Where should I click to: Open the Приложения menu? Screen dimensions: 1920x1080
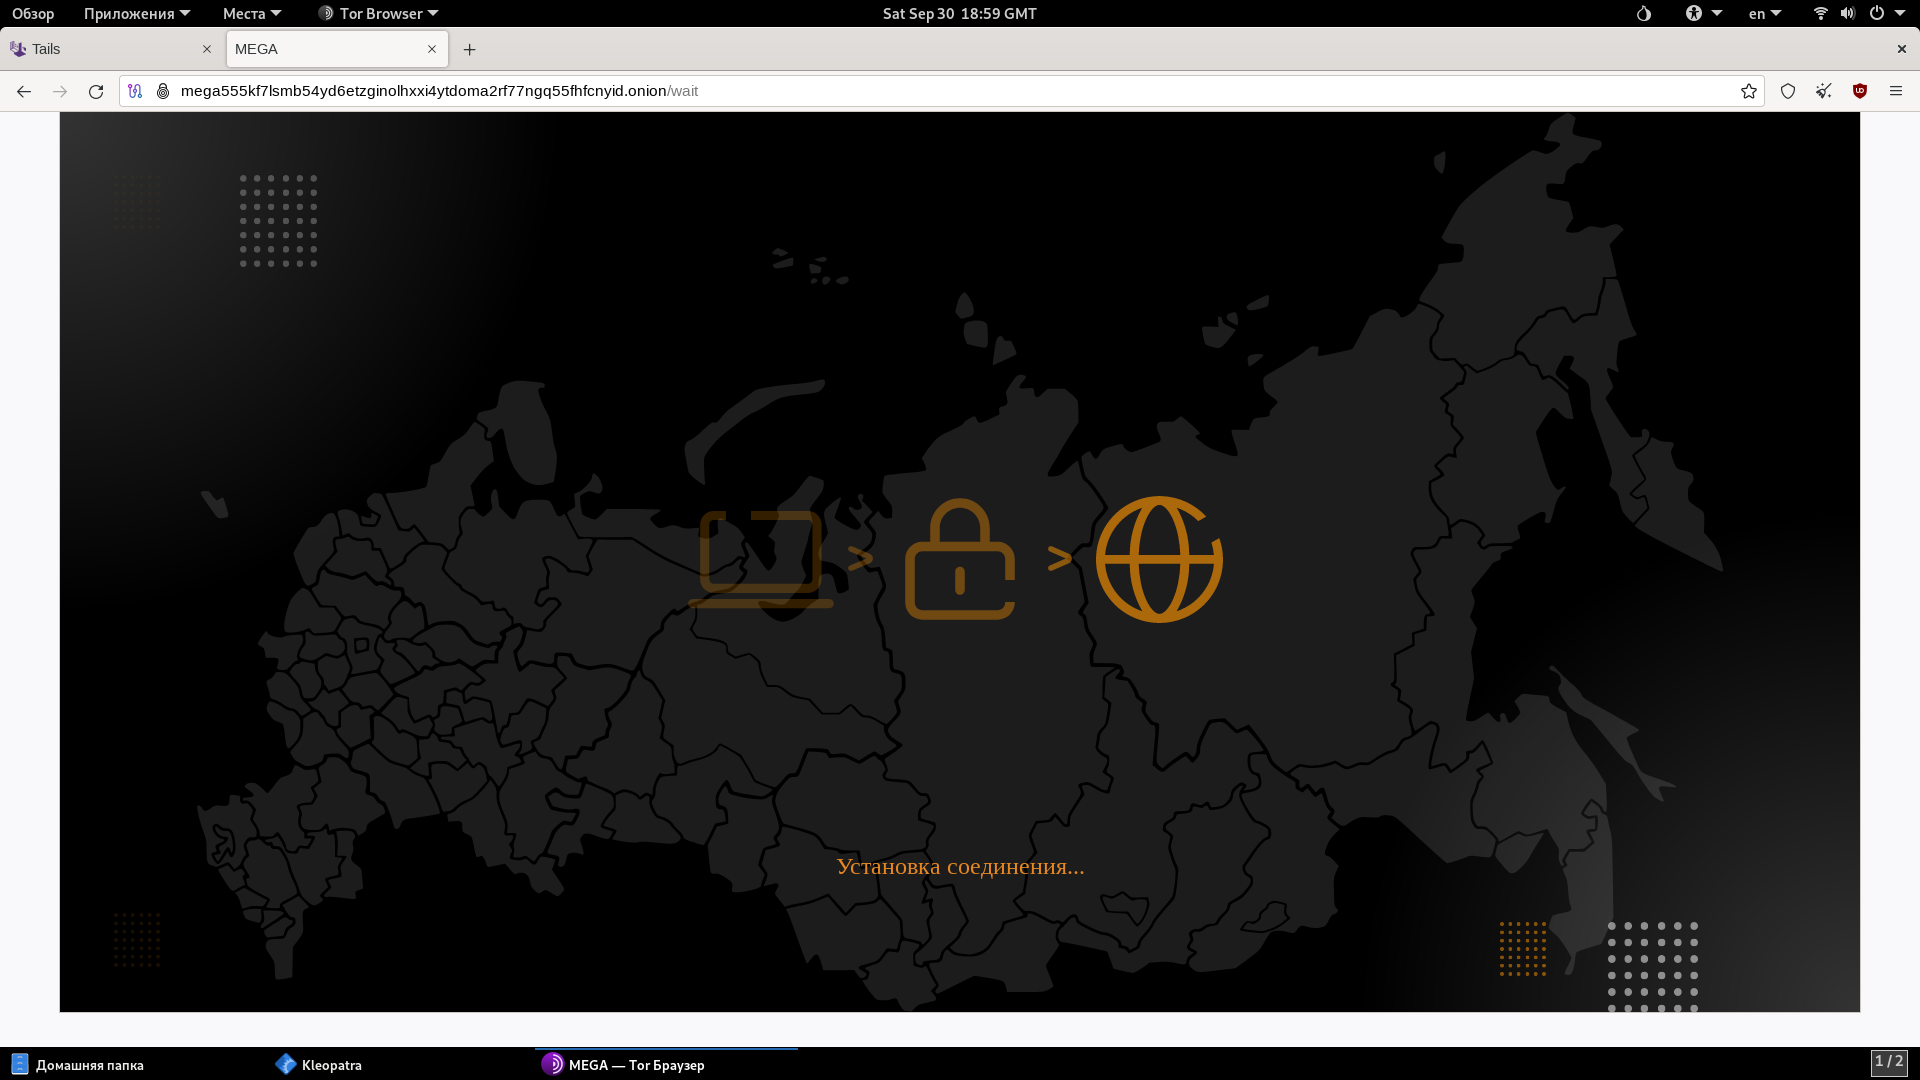[x=136, y=14]
